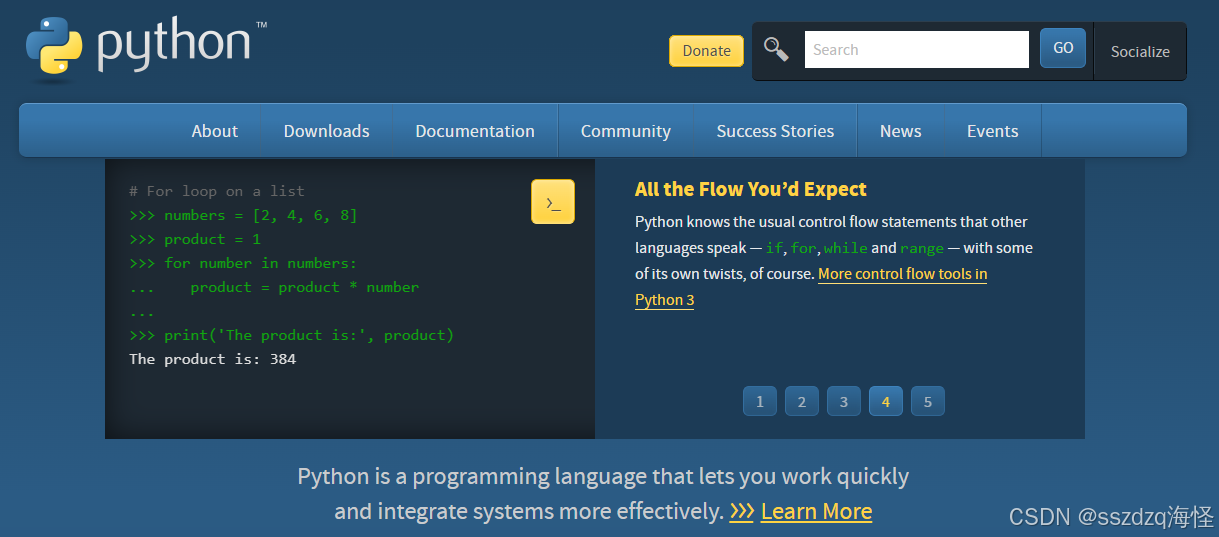Click the 'product = product * number' line

click(x=274, y=287)
